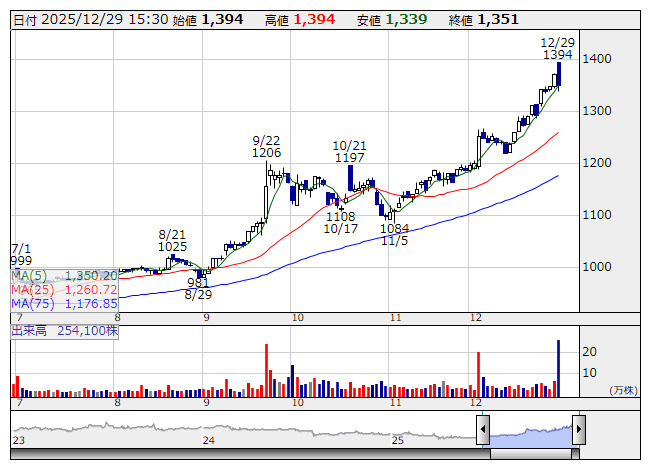Image resolution: width=653 pixels, height=470 pixels.
Task: Click the left range slider handle arrow
Action: pos(483,430)
